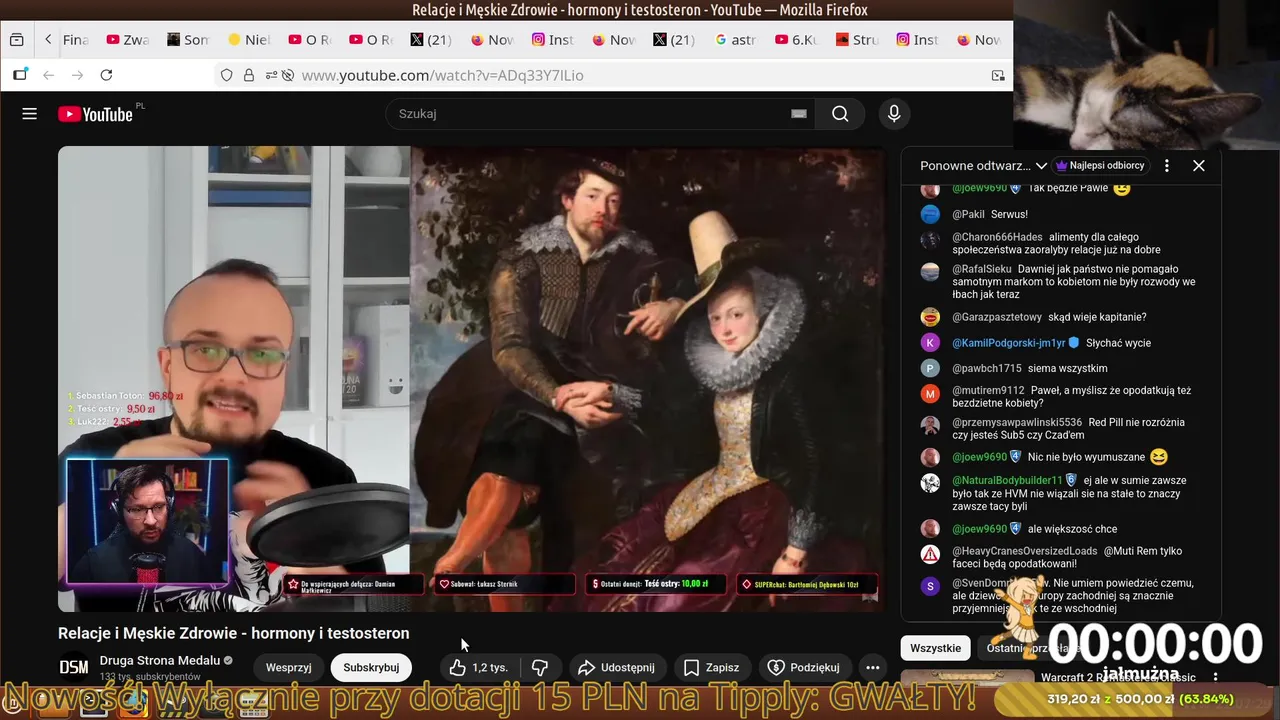Click the 'Udostępnij' share button

tap(617, 667)
